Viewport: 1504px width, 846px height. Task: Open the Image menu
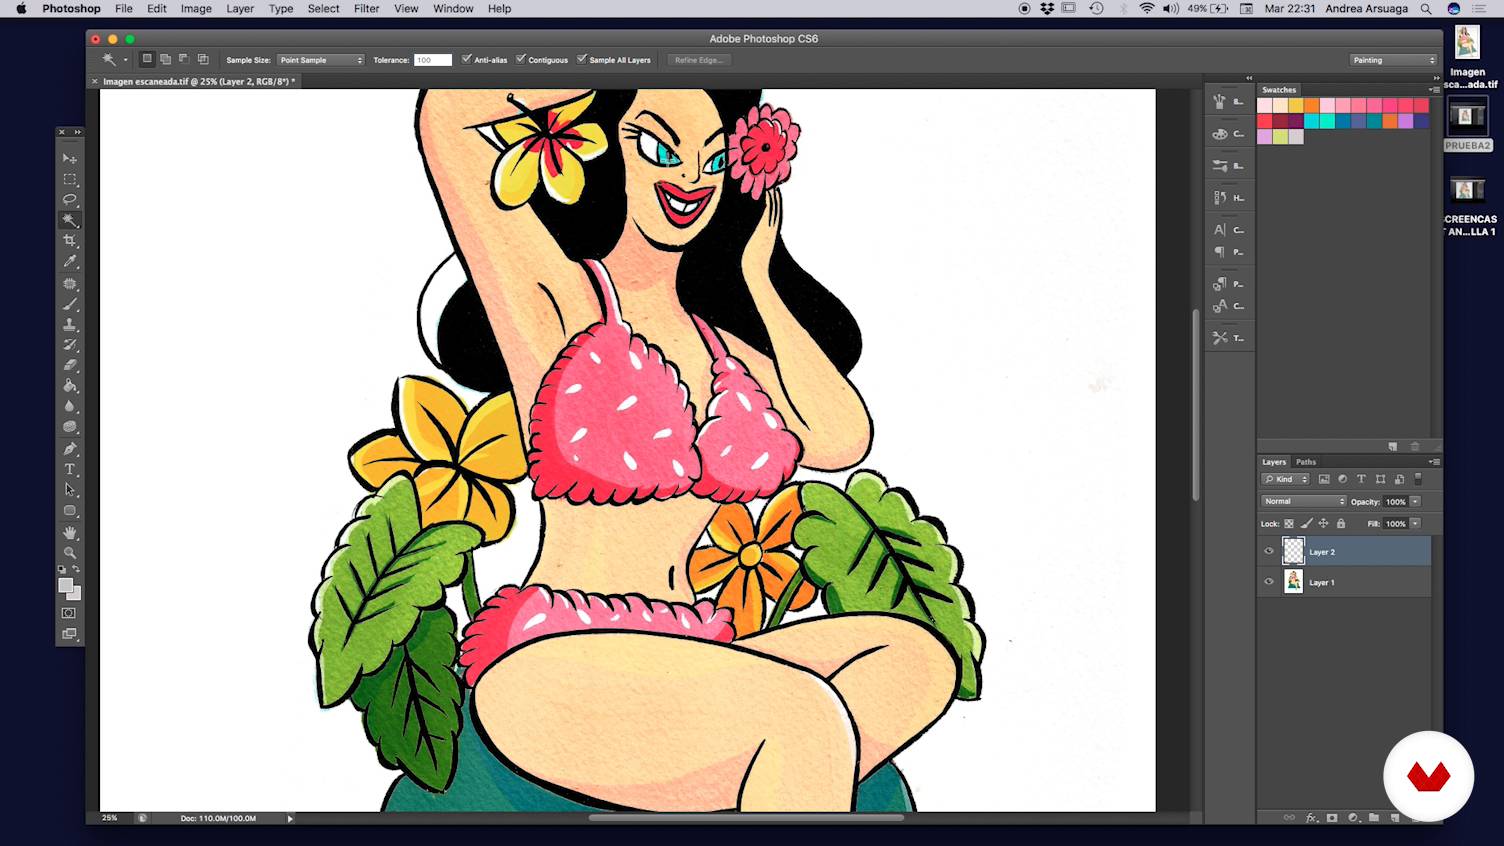[x=196, y=8]
